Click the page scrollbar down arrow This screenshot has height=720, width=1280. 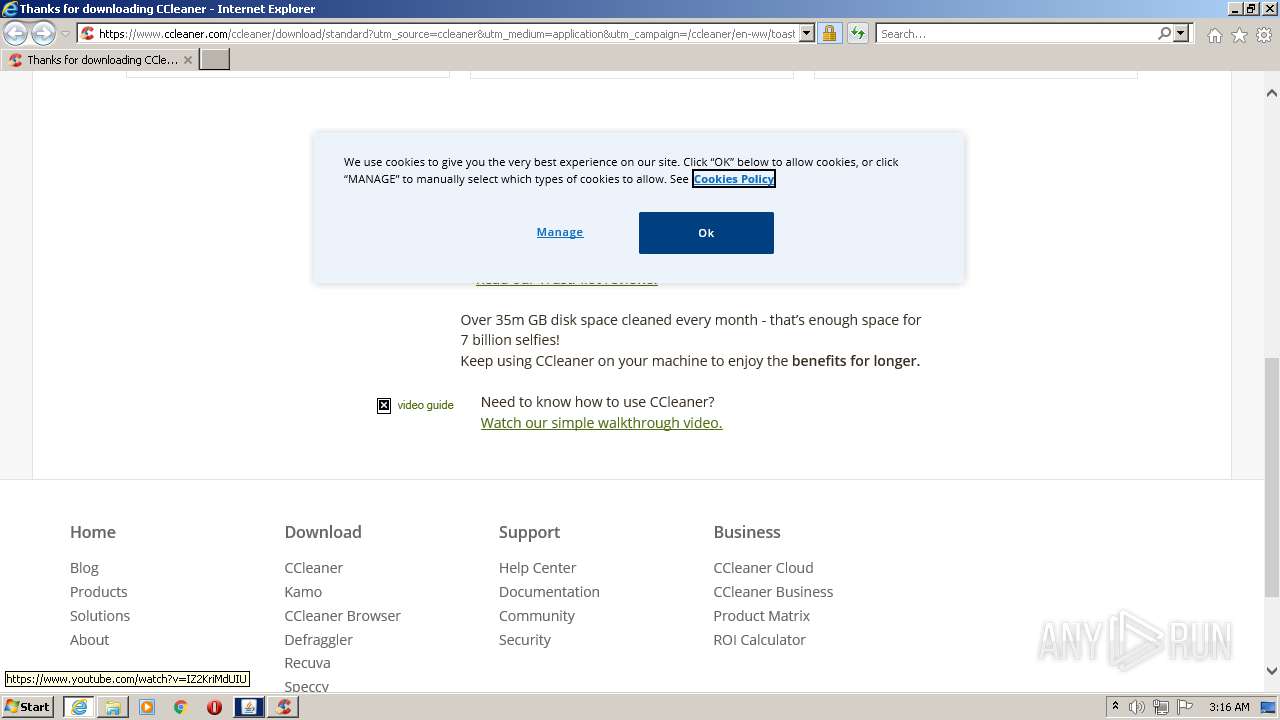pos(1272,671)
